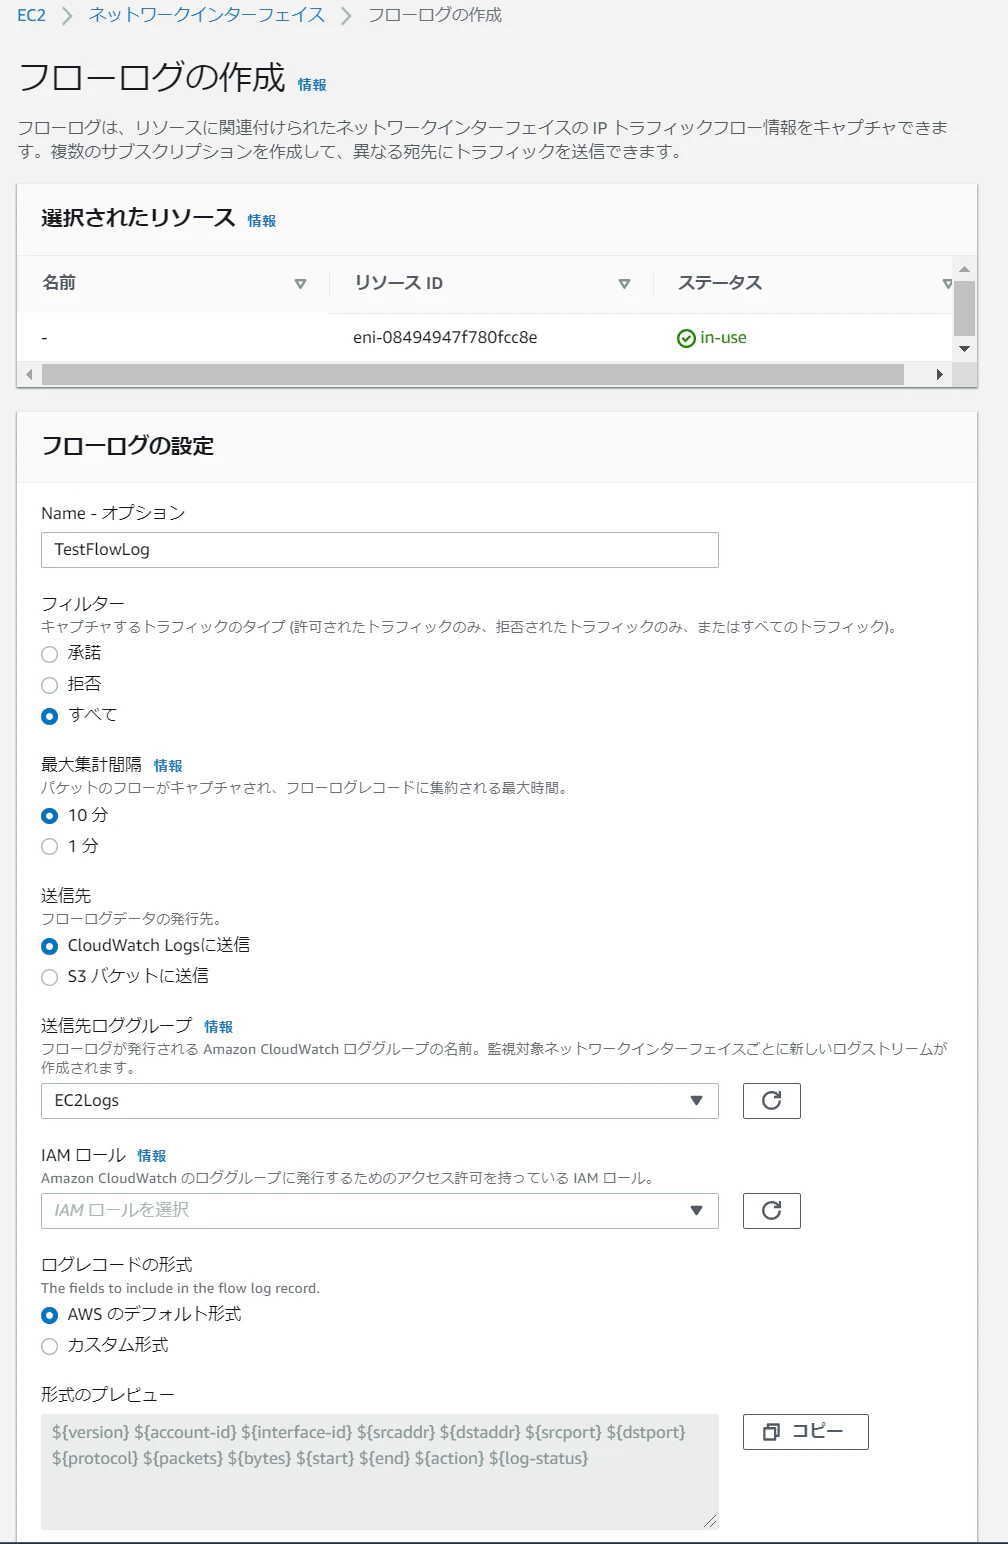Click the ステータス column header
The height and width of the screenshot is (1544, 1008).
[720, 283]
